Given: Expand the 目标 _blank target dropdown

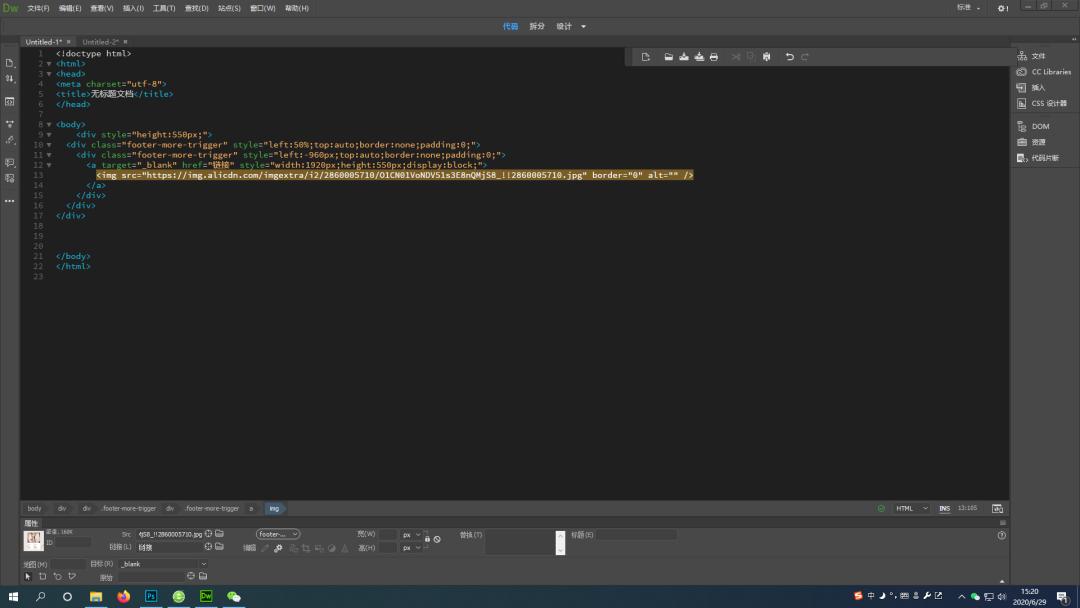Looking at the screenshot, I should [203, 564].
